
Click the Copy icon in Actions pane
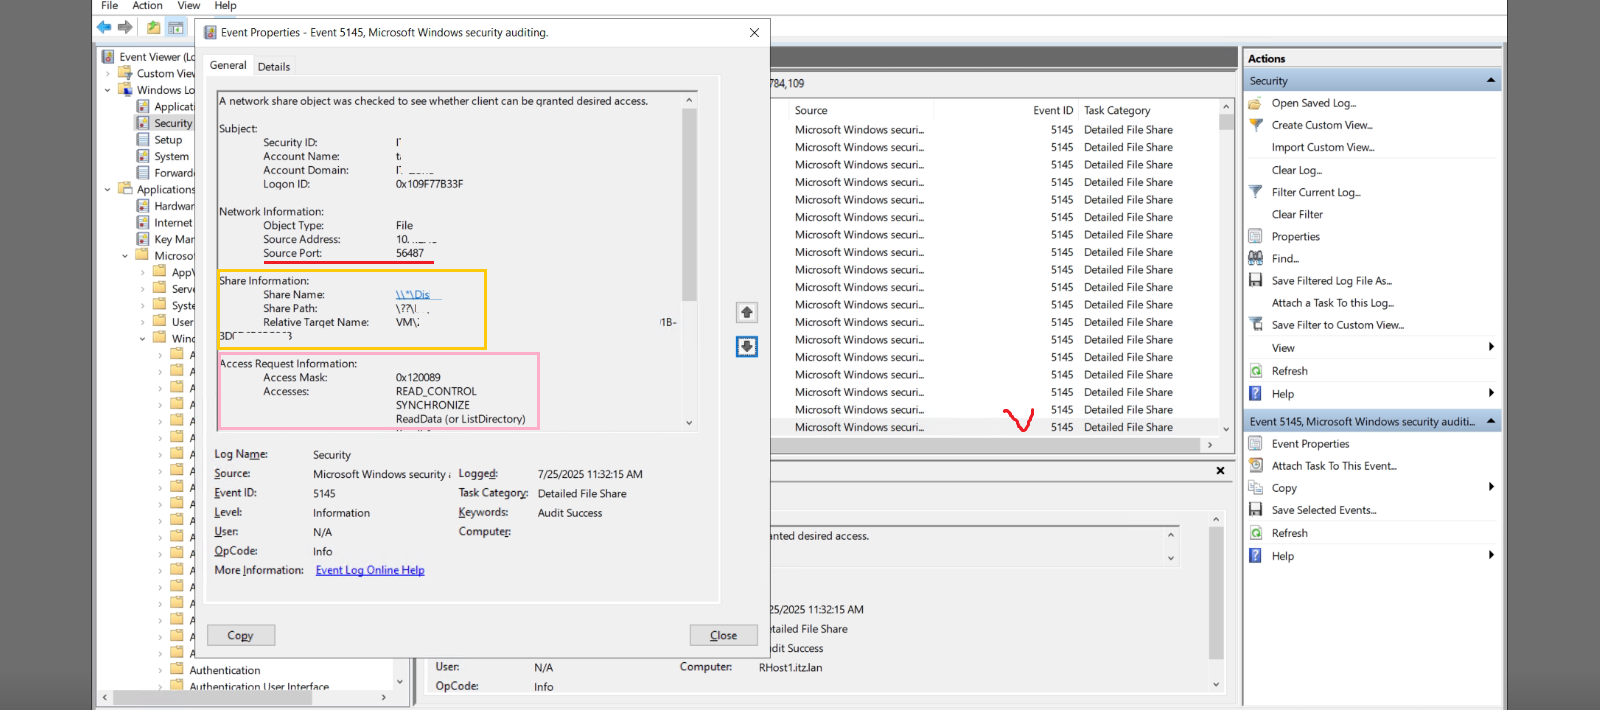pos(1255,488)
